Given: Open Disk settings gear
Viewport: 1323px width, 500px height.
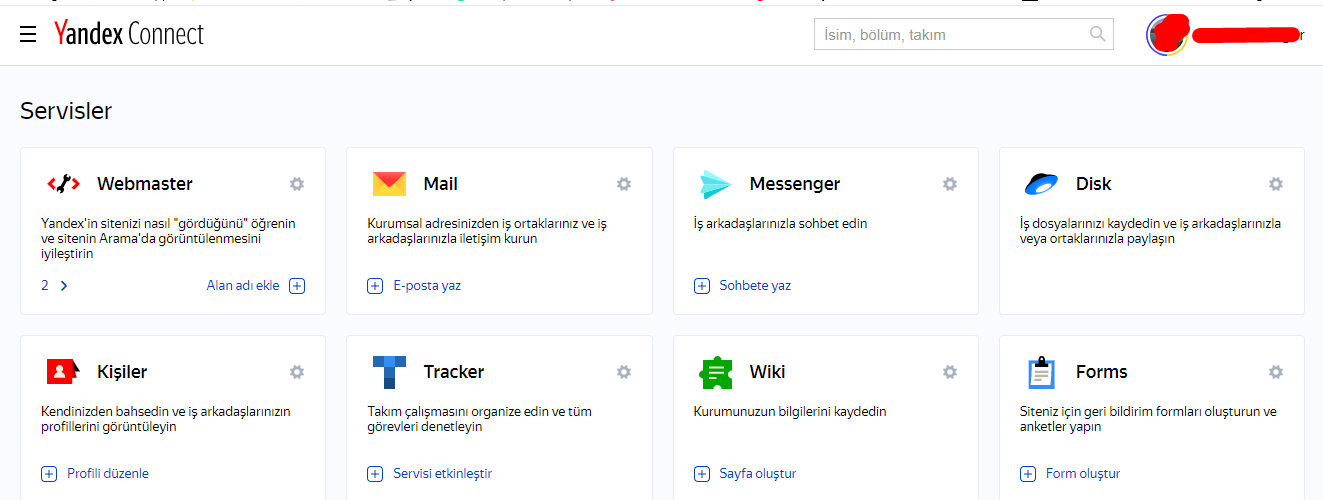Looking at the screenshot, I should click(1276, 184).
